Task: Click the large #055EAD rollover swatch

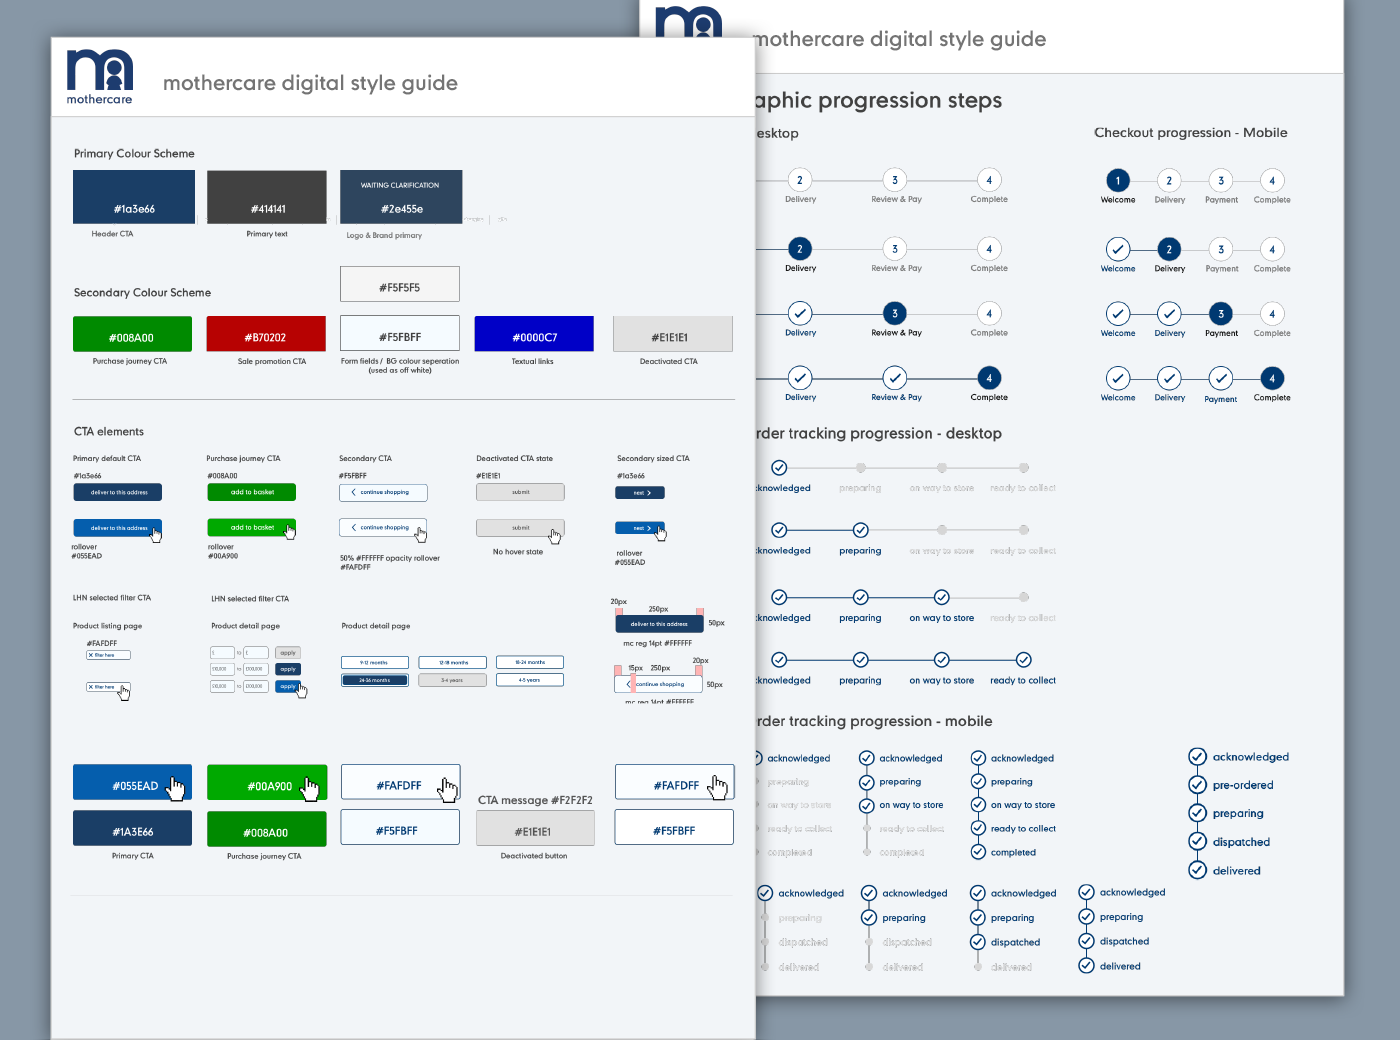Action: pyautogui.click(x=132, y=782)
